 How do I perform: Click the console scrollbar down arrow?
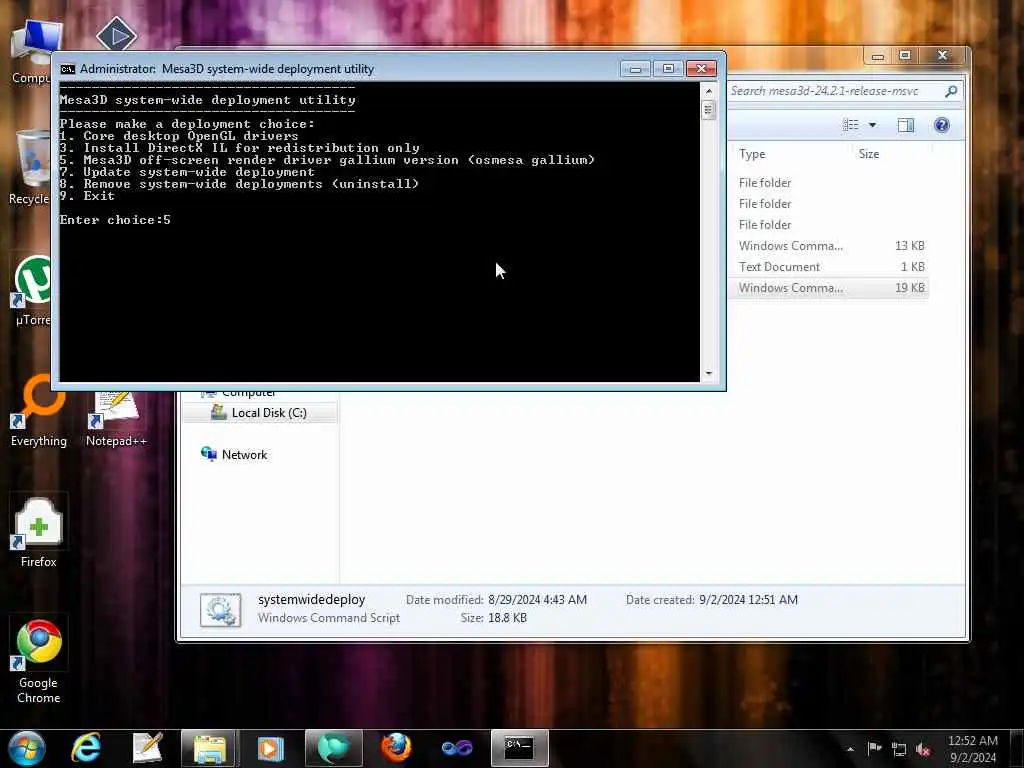click(709, 374)
